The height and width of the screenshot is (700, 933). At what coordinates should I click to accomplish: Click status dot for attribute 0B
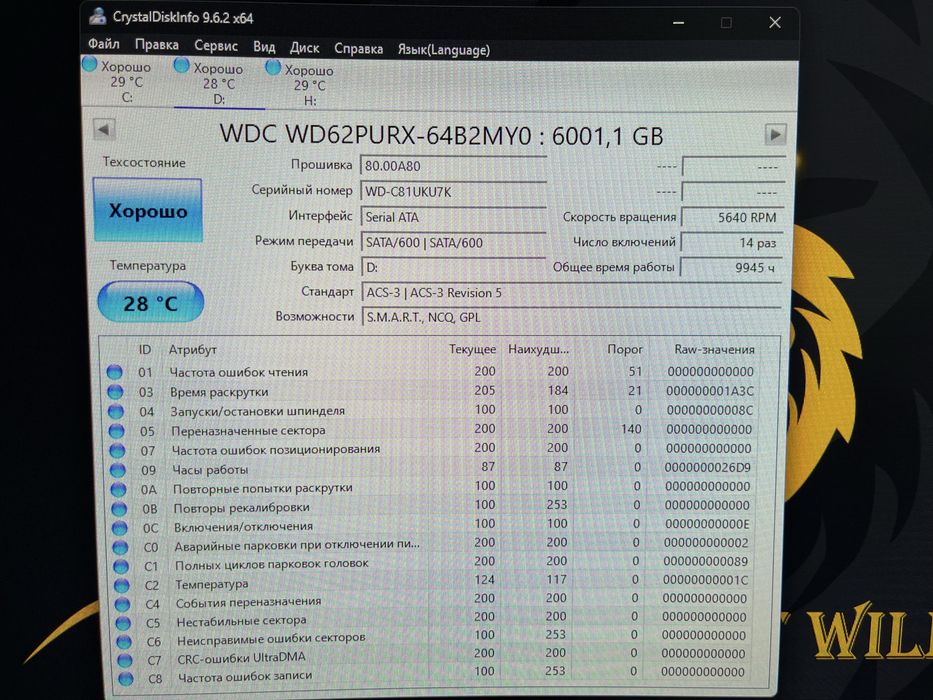[x=119, y=509]
